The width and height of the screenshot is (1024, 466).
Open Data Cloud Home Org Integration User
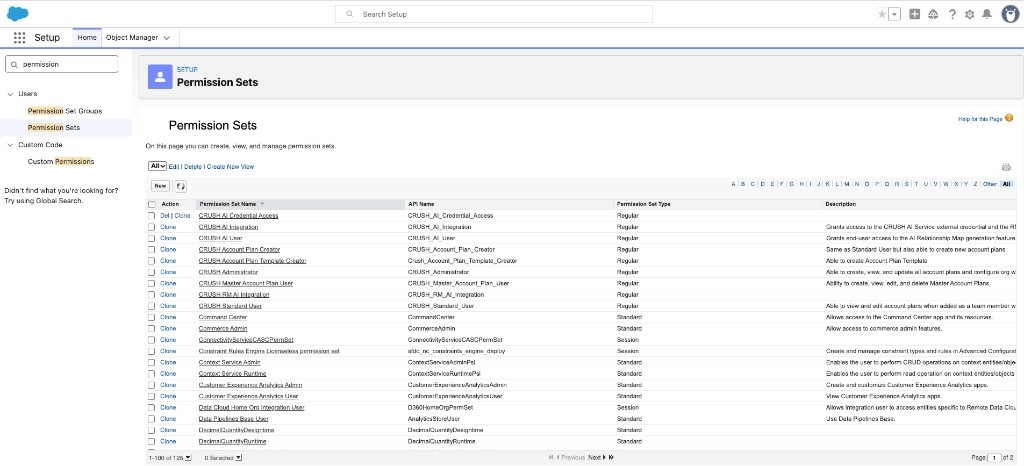[x=252, y=408]
